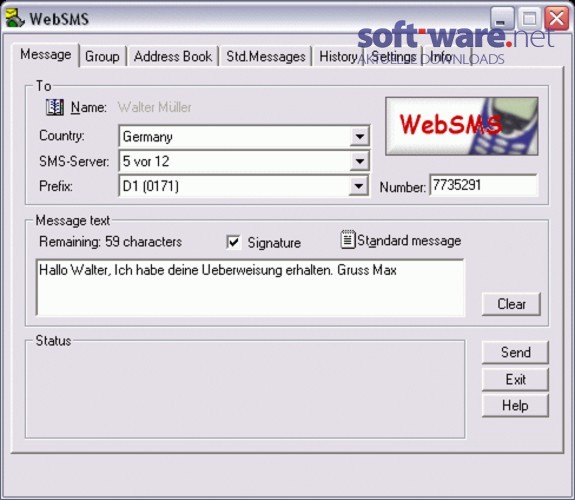
Task: Switch to the Message tab
Action: (45, 55)
